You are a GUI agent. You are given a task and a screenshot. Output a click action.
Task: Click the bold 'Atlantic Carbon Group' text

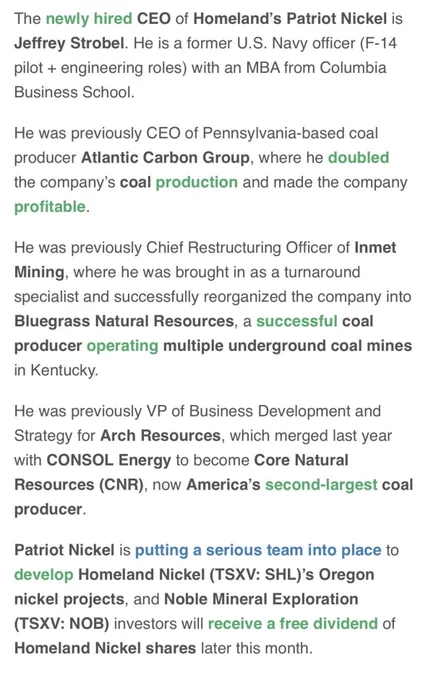tap(165, 157)
